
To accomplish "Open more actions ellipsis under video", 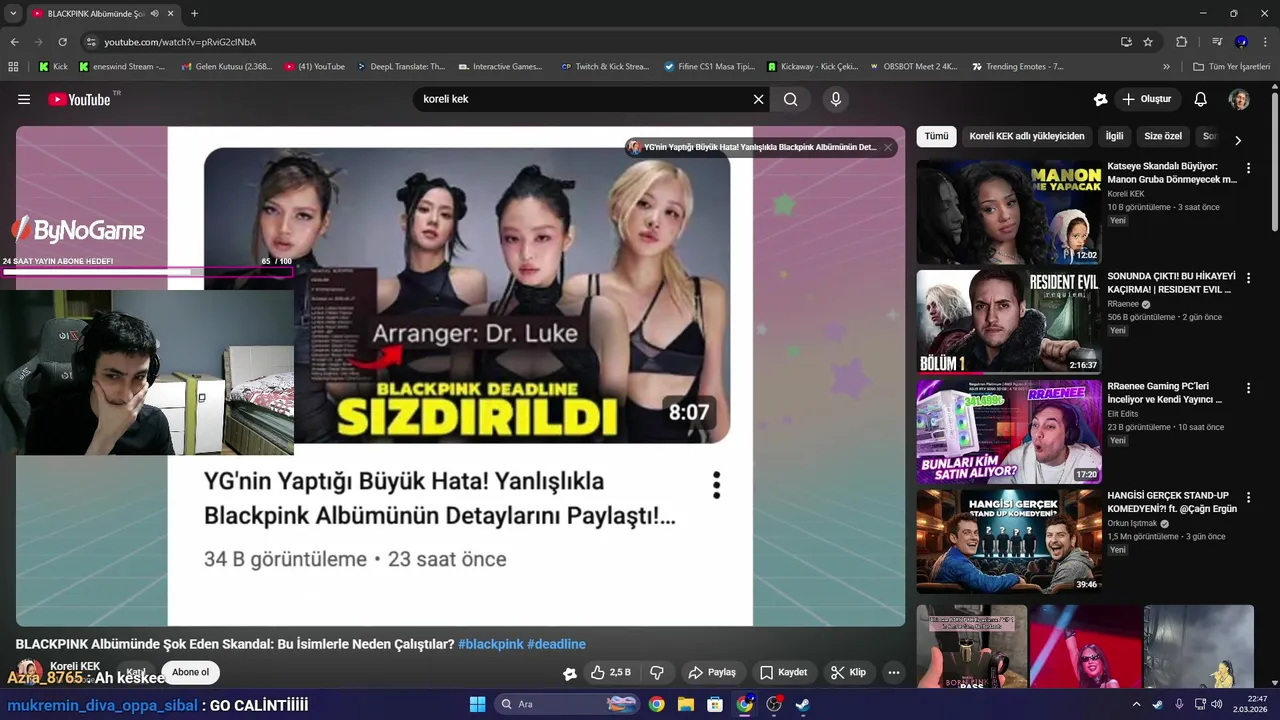I will (894, 672).
